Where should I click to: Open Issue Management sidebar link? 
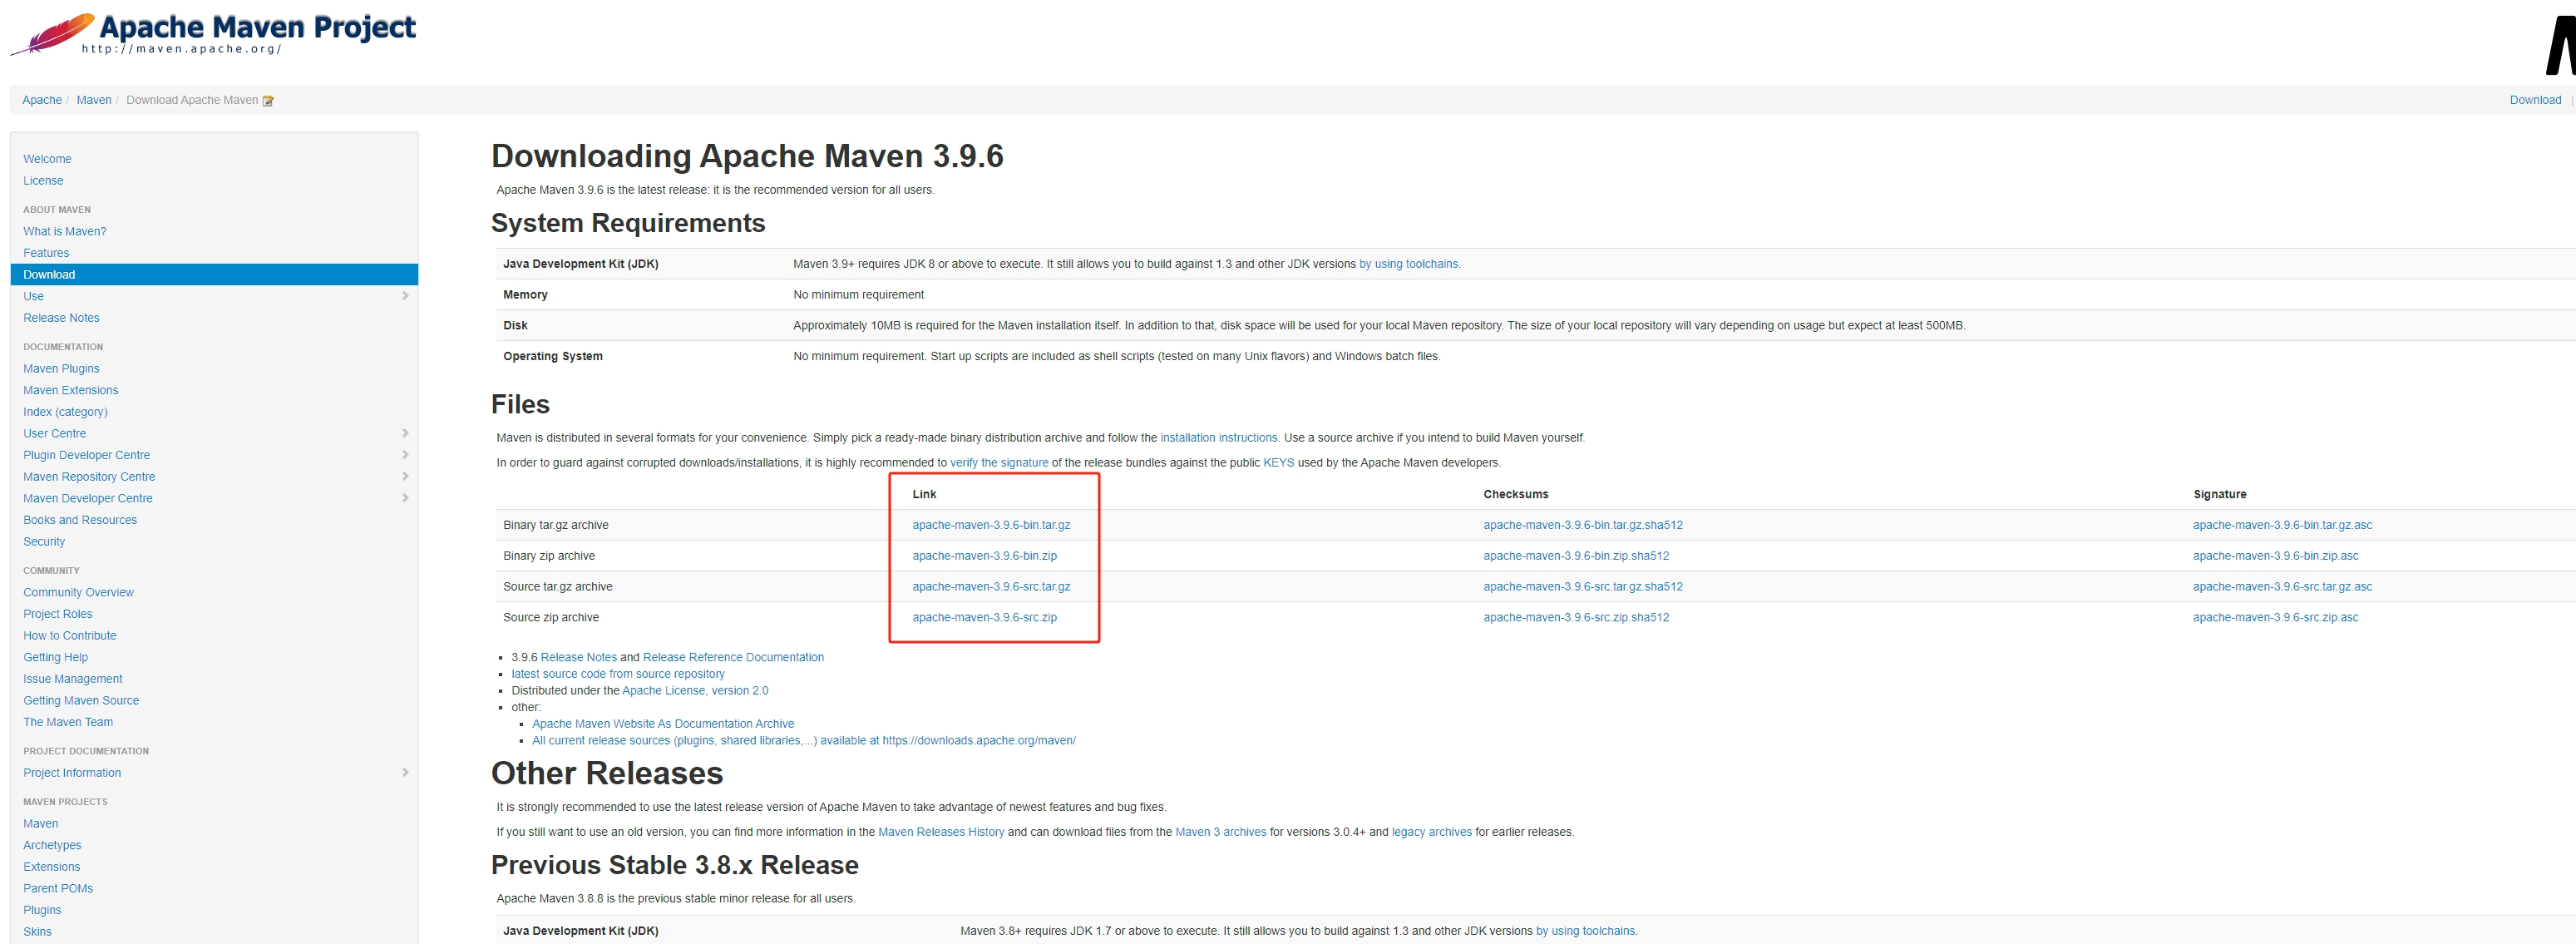click(73, 679)
